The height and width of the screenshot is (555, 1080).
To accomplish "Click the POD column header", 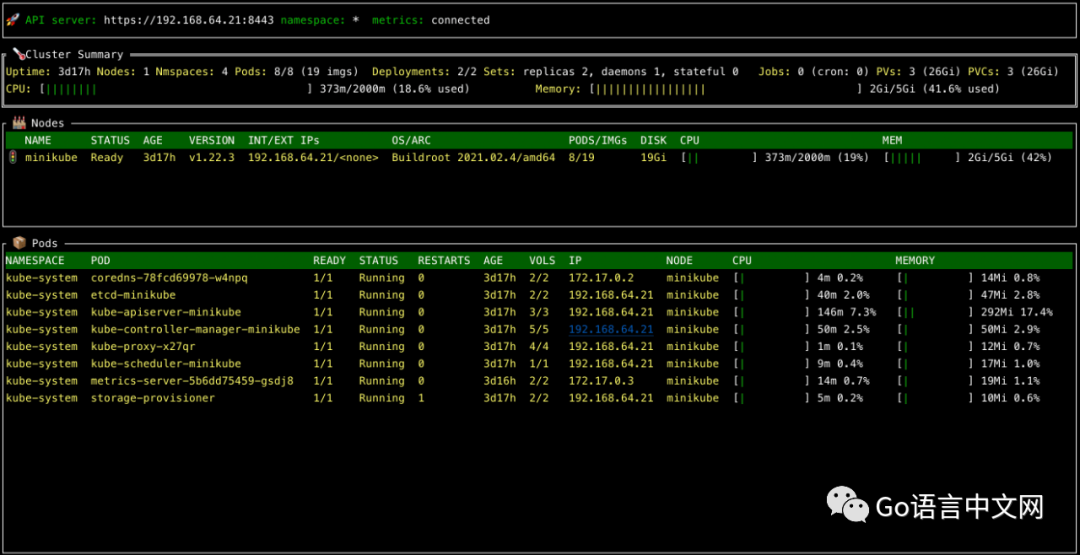I will pos(101,261).
